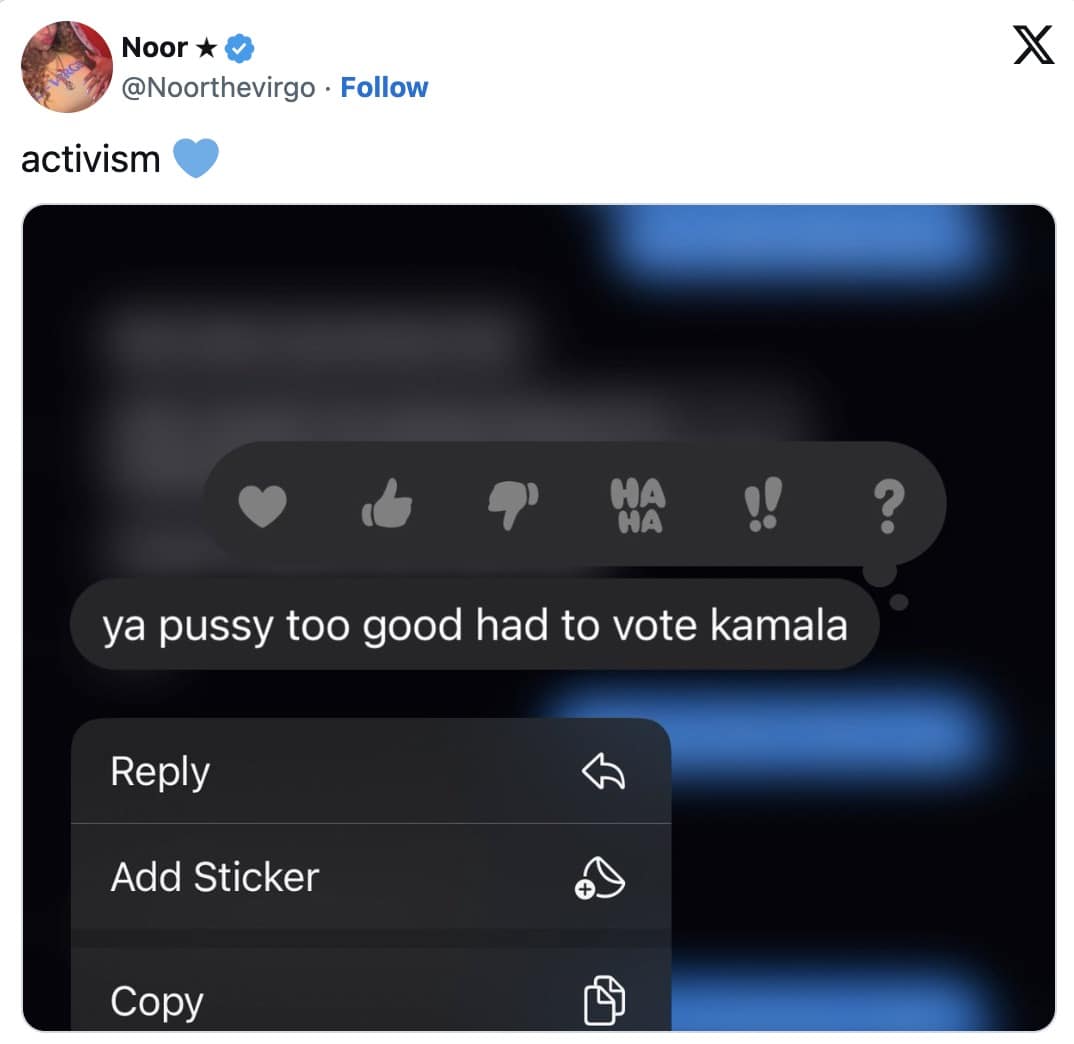The image size is (1074, 1044).
Task: Tap the thumbs down reaction
Action: tap(513, 504)
